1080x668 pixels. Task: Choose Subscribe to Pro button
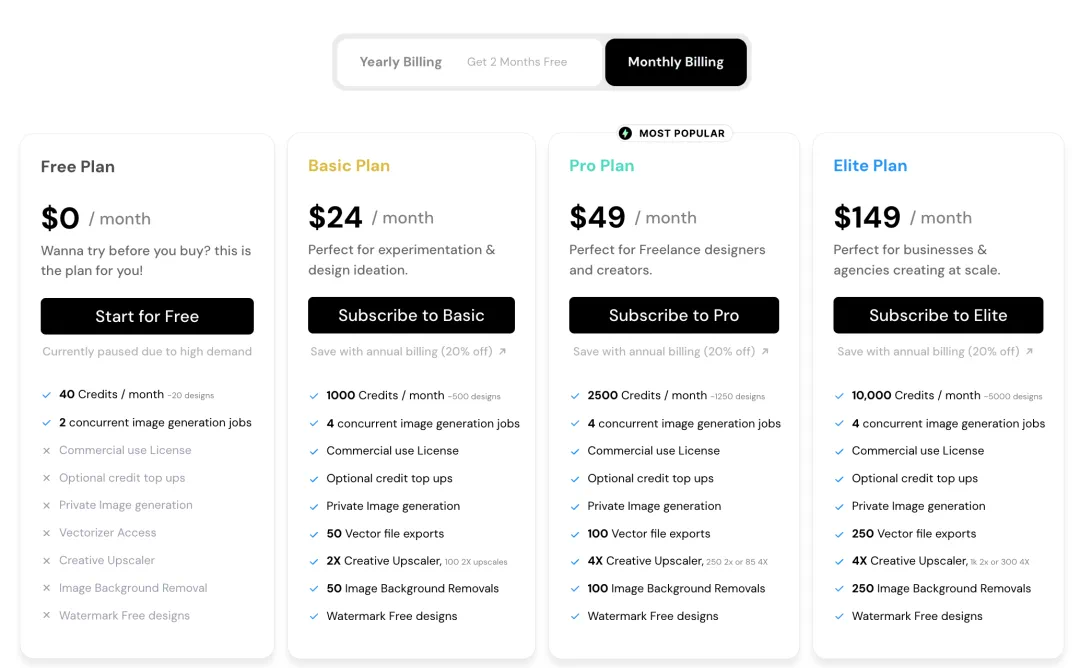point(673,315)
